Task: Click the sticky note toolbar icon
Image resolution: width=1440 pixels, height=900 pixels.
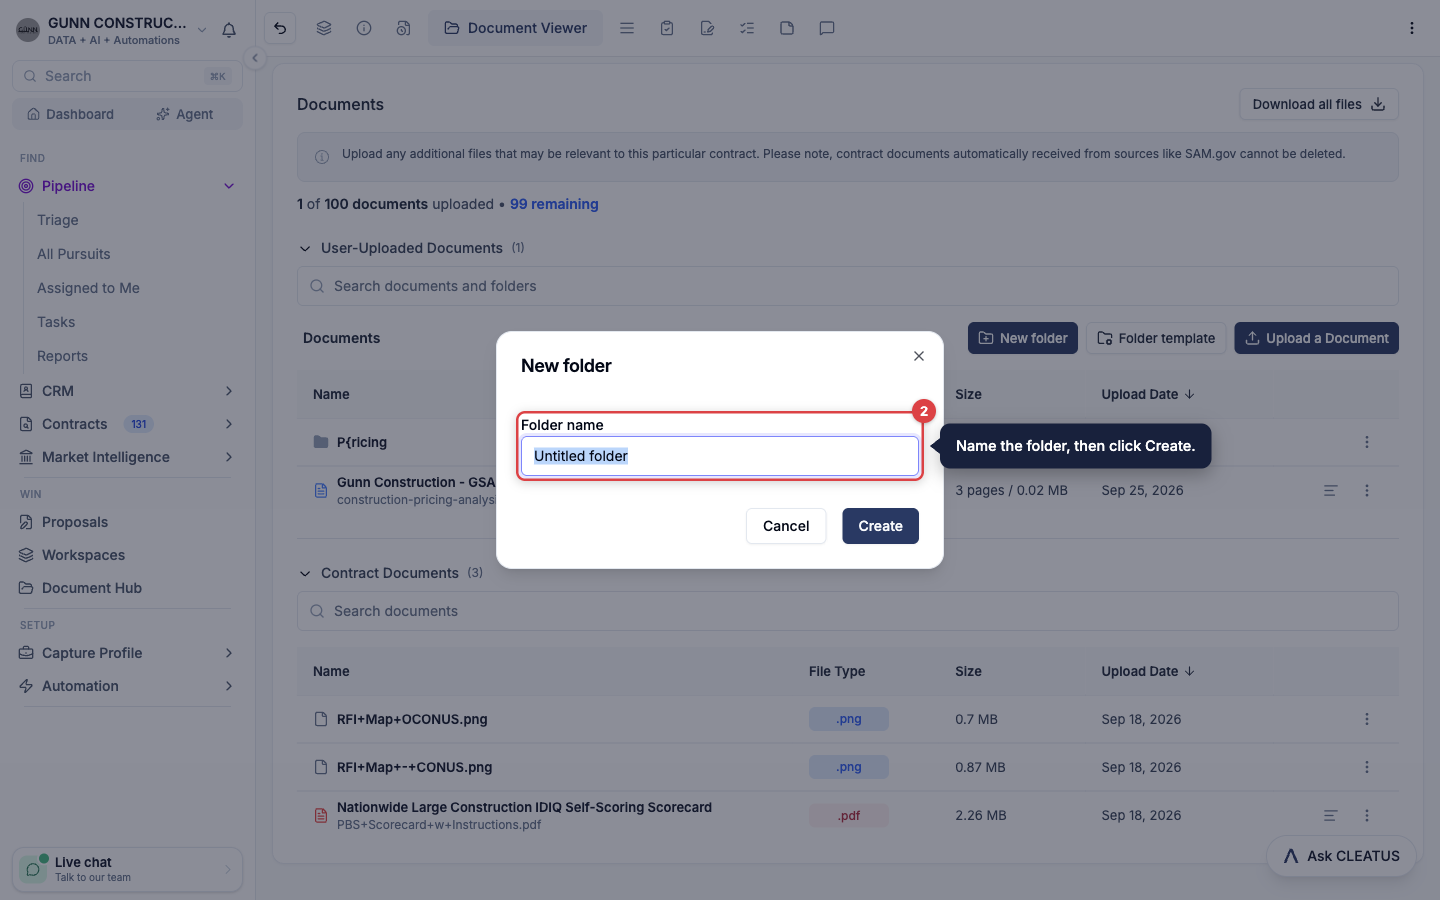Action: [787, 28]
